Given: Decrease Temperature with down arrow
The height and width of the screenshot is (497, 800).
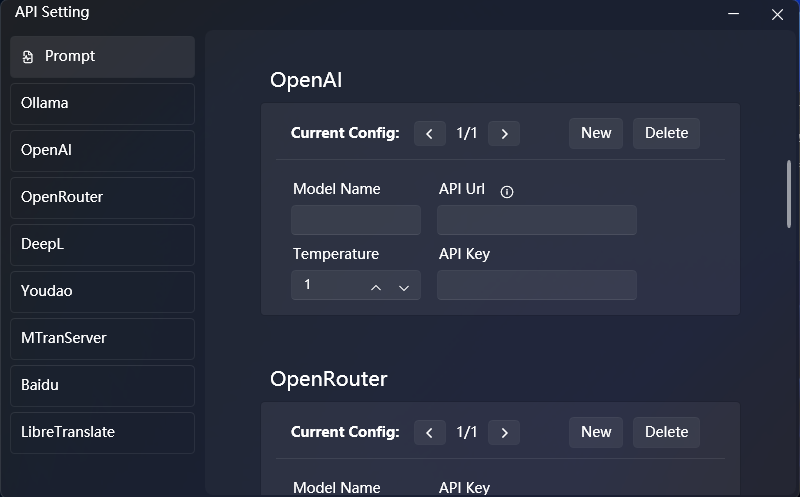Looking at the screenshot, I should click(x=404, y=288).
